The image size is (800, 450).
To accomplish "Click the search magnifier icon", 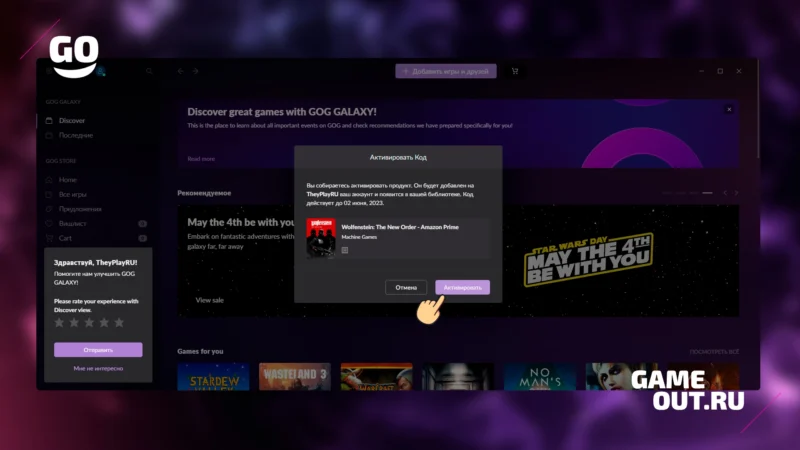I will pos(149,71).
